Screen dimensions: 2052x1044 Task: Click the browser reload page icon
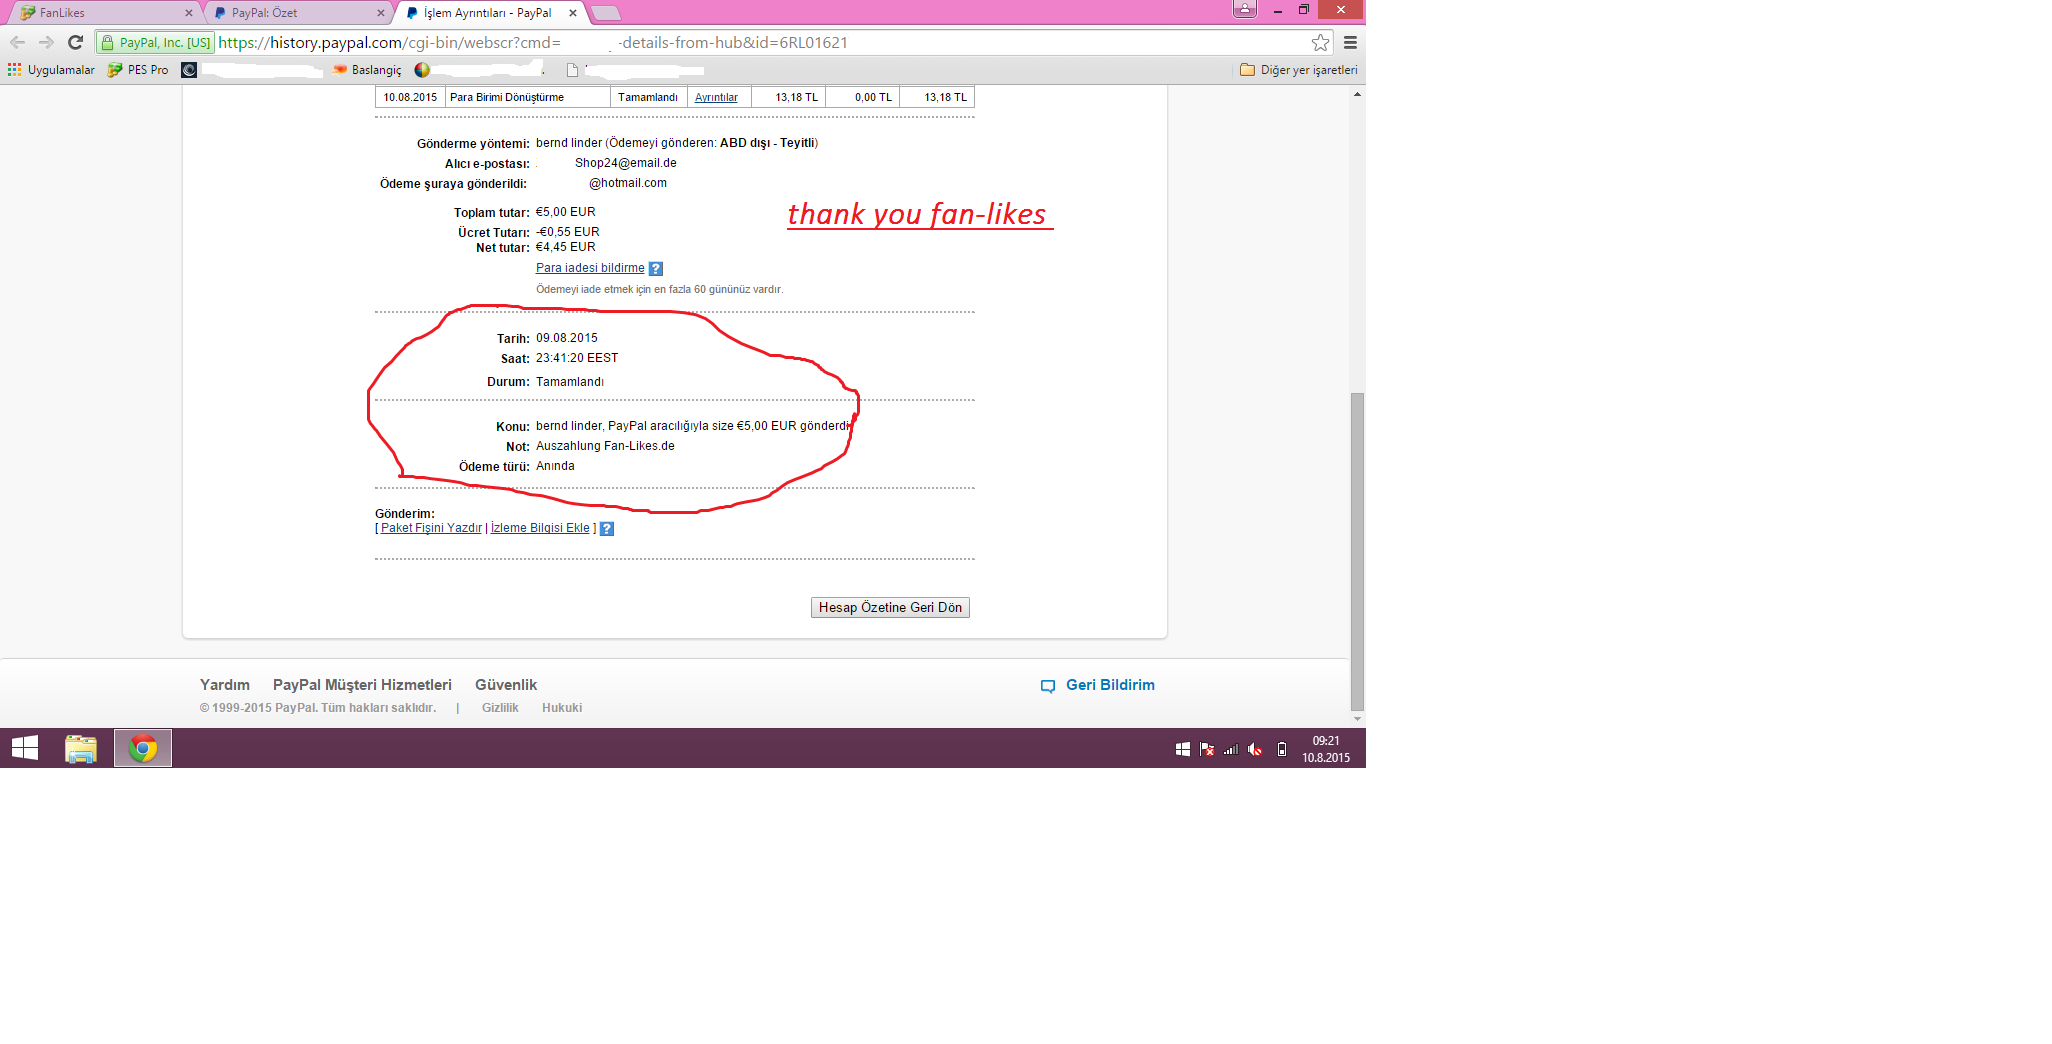[75, 42]
